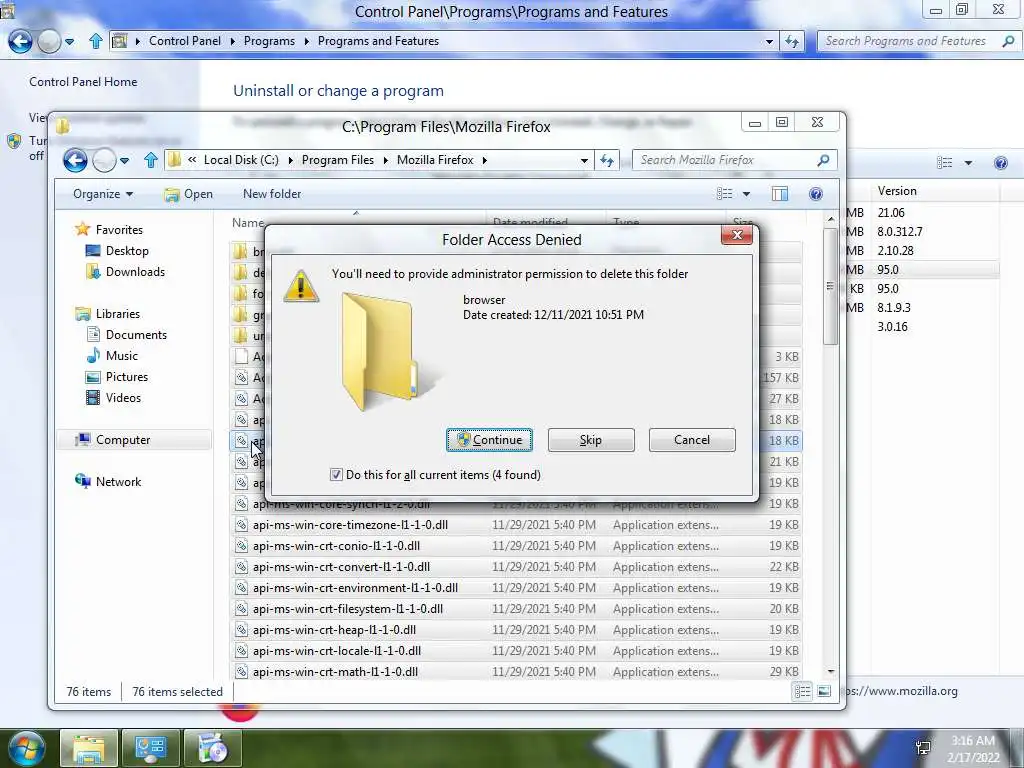Viewport: 1024px width, 768px height.
Task: Open the Organize menu
Action: click(x=103, y=194)
